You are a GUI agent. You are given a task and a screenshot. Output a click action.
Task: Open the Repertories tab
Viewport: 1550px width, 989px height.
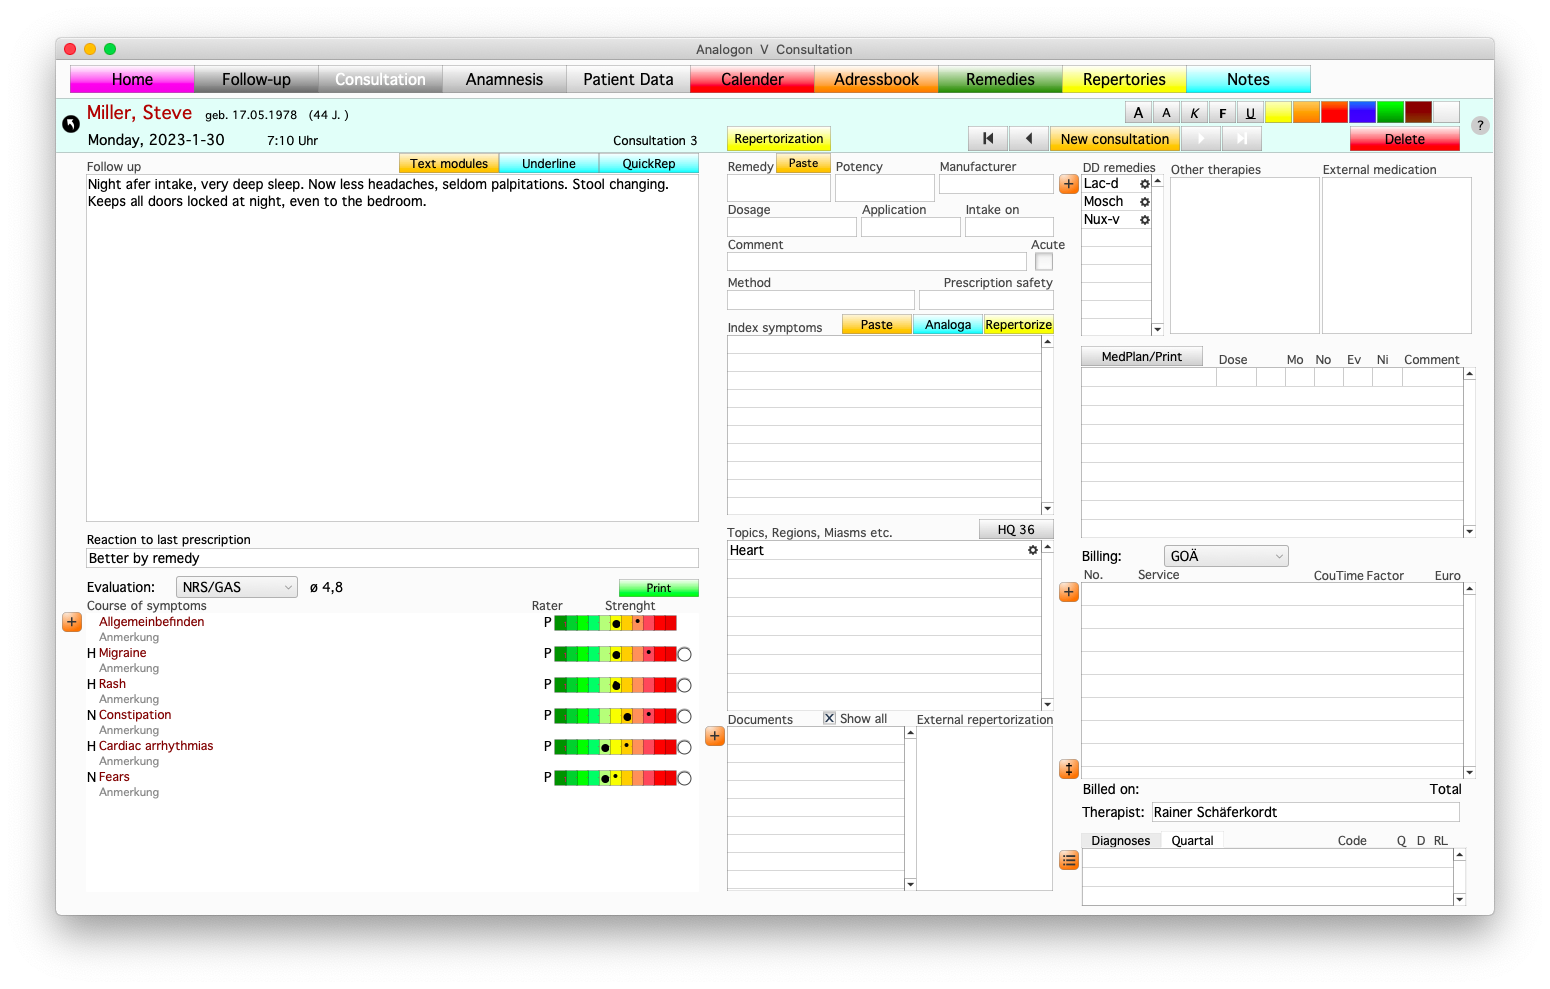1124,80
